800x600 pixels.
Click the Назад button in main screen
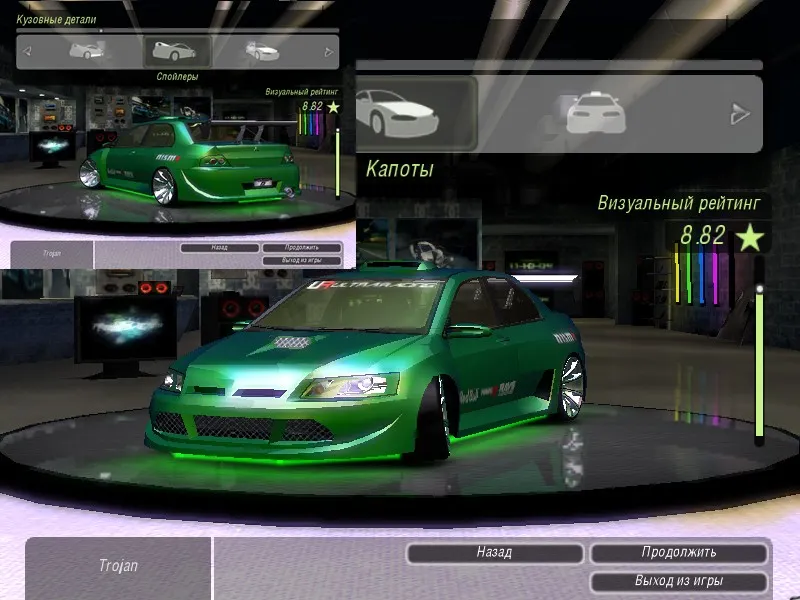(495, 553)
